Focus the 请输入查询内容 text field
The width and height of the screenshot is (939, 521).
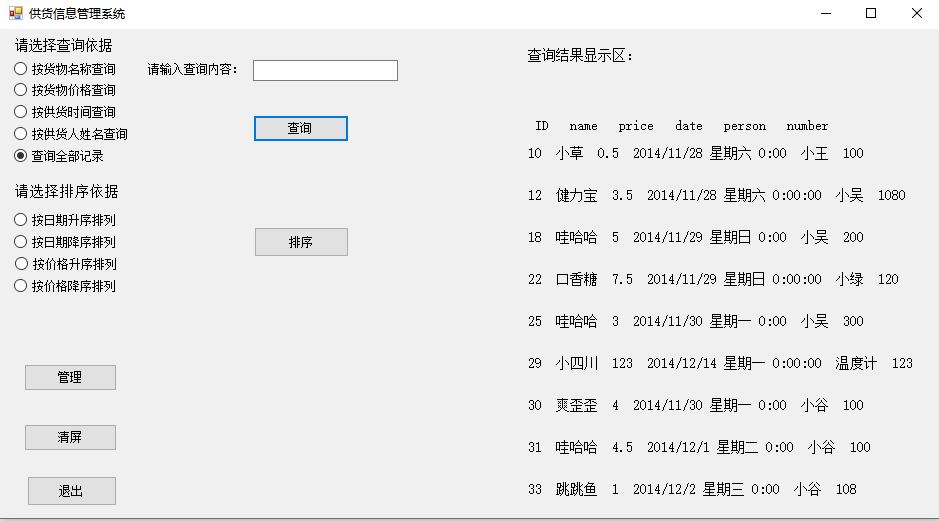point(325,70)
